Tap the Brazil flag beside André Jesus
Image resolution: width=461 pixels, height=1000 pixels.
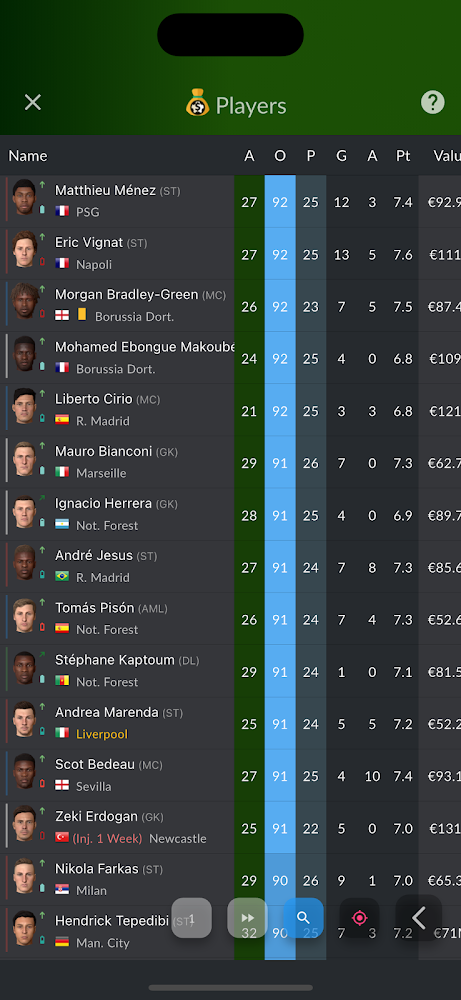[62, 577]
